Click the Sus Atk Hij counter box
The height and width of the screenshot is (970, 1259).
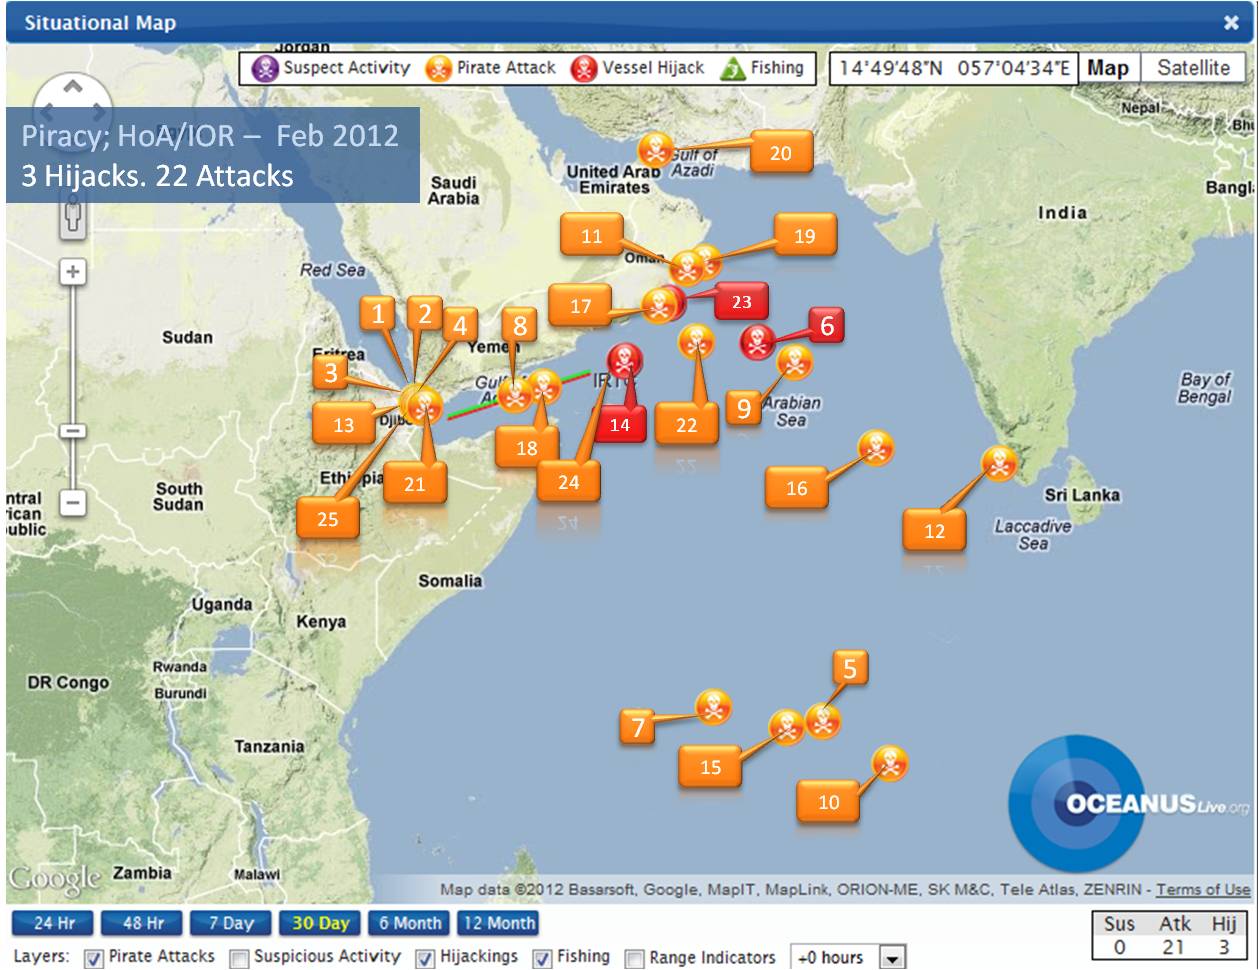(x=1169, y=935)
